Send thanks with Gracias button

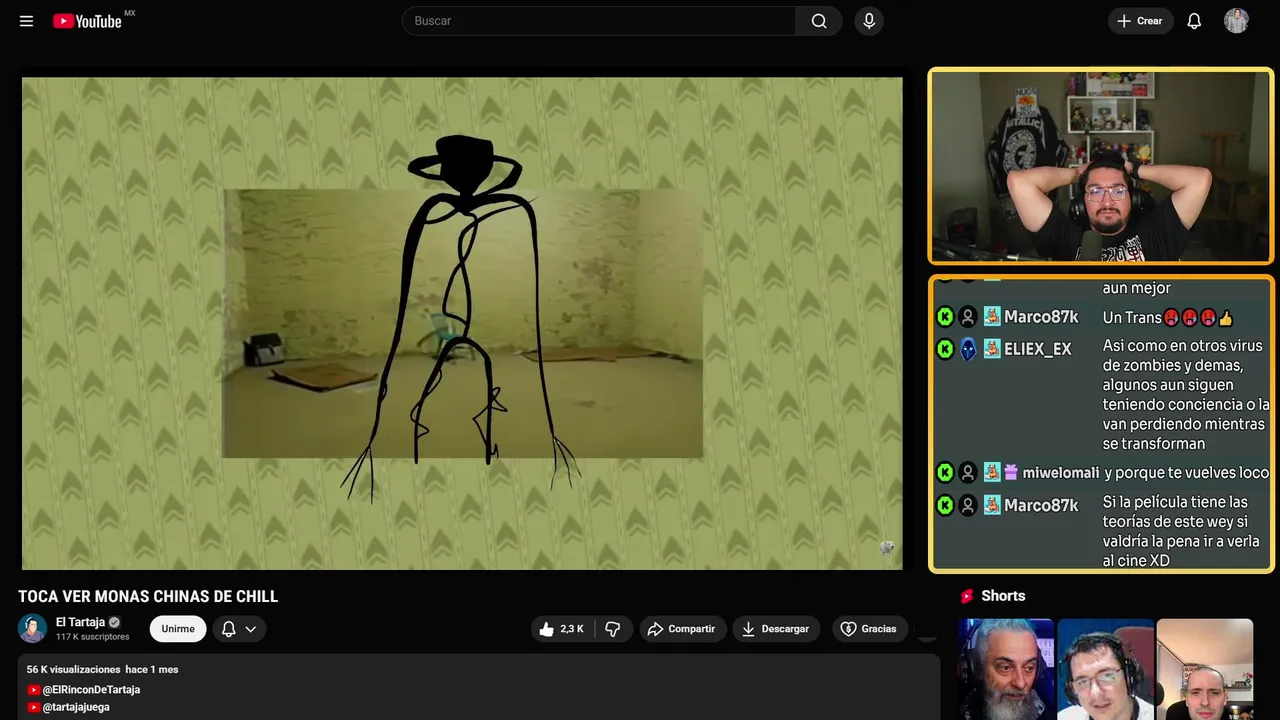(868, 629)
